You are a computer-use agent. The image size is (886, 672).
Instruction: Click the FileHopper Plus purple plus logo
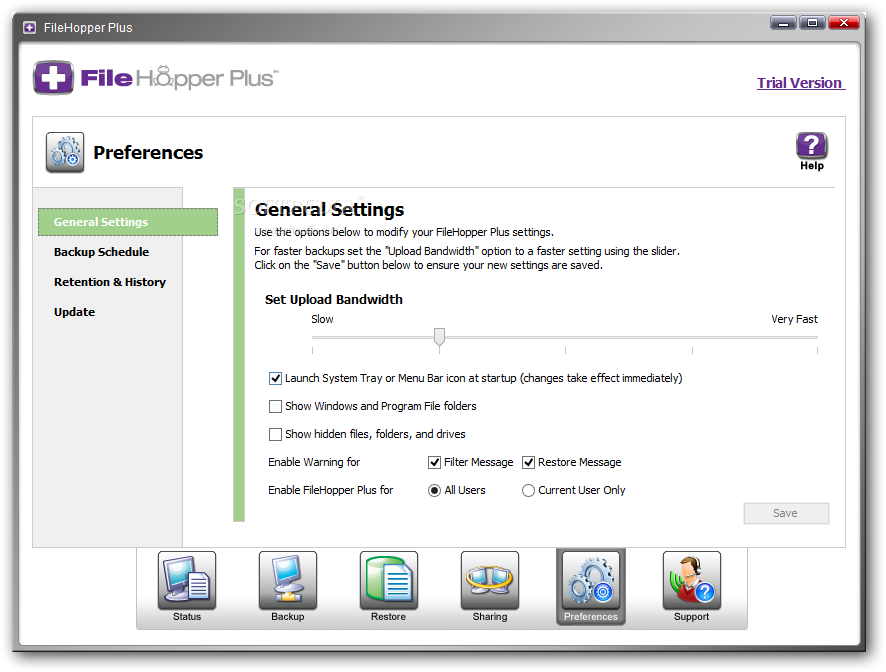(53, 78)
